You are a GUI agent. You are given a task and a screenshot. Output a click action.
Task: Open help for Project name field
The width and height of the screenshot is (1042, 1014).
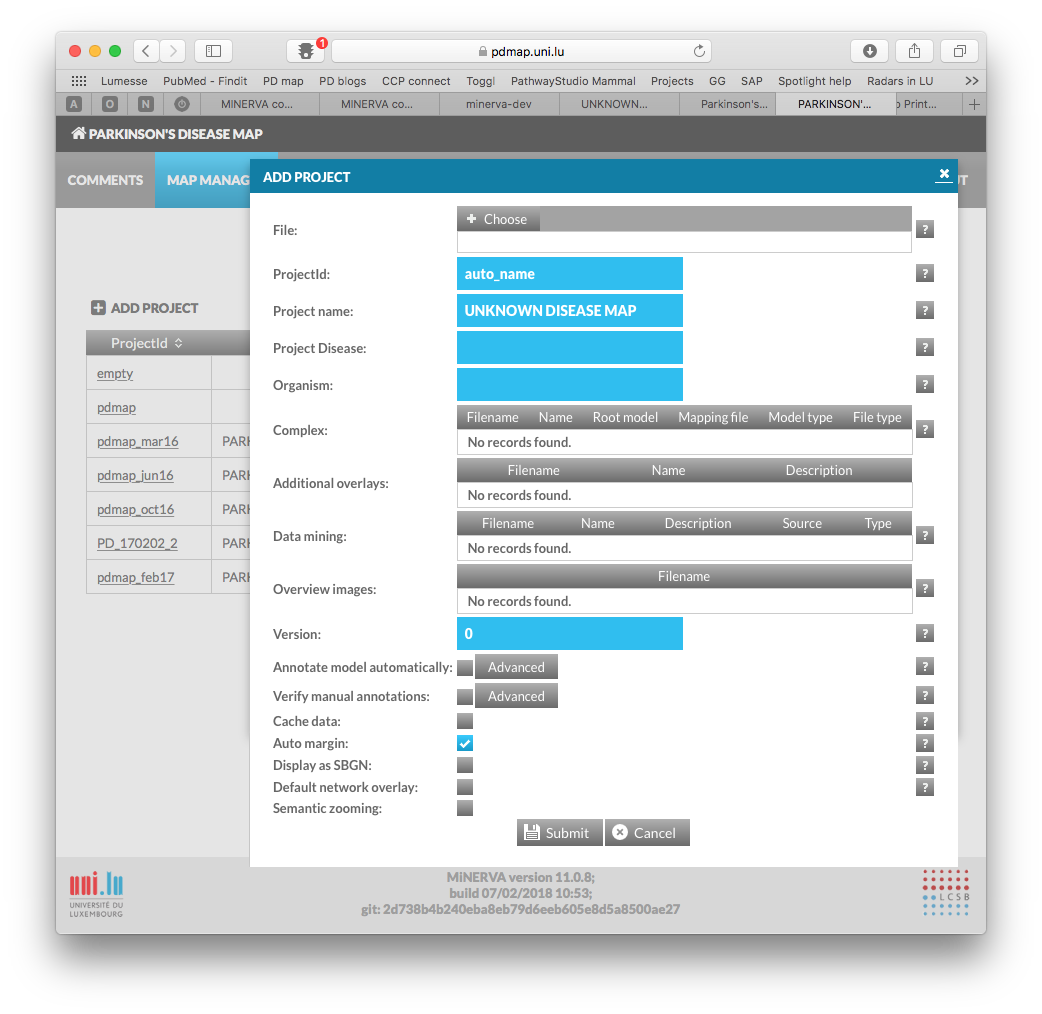924,310
